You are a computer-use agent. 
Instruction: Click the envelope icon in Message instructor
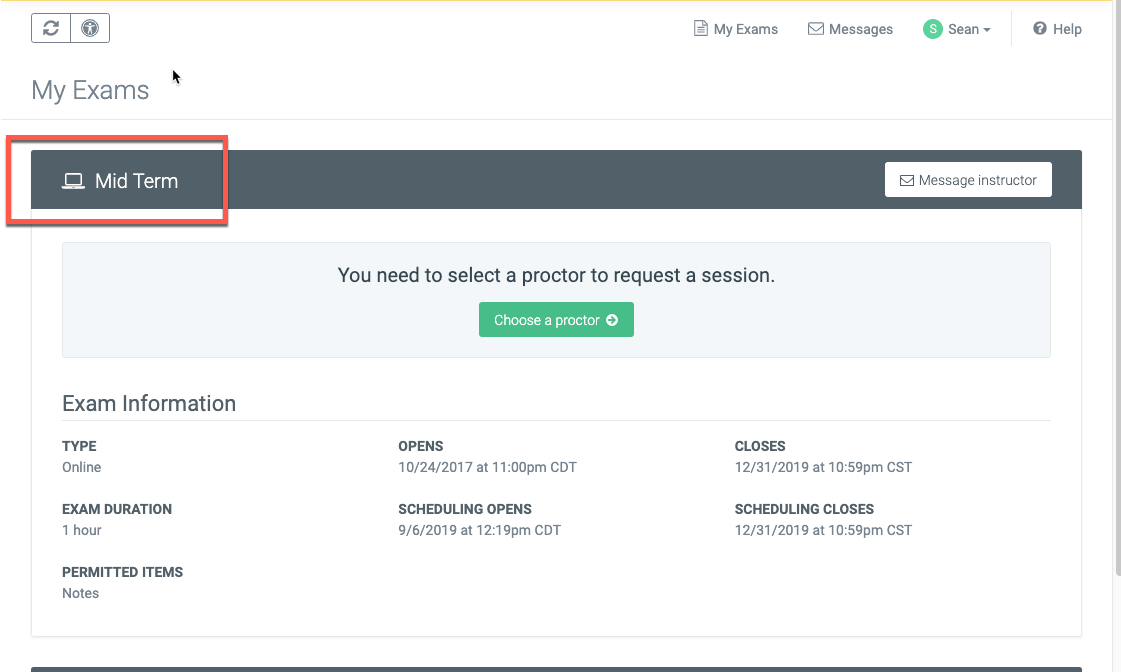point(907,181)
